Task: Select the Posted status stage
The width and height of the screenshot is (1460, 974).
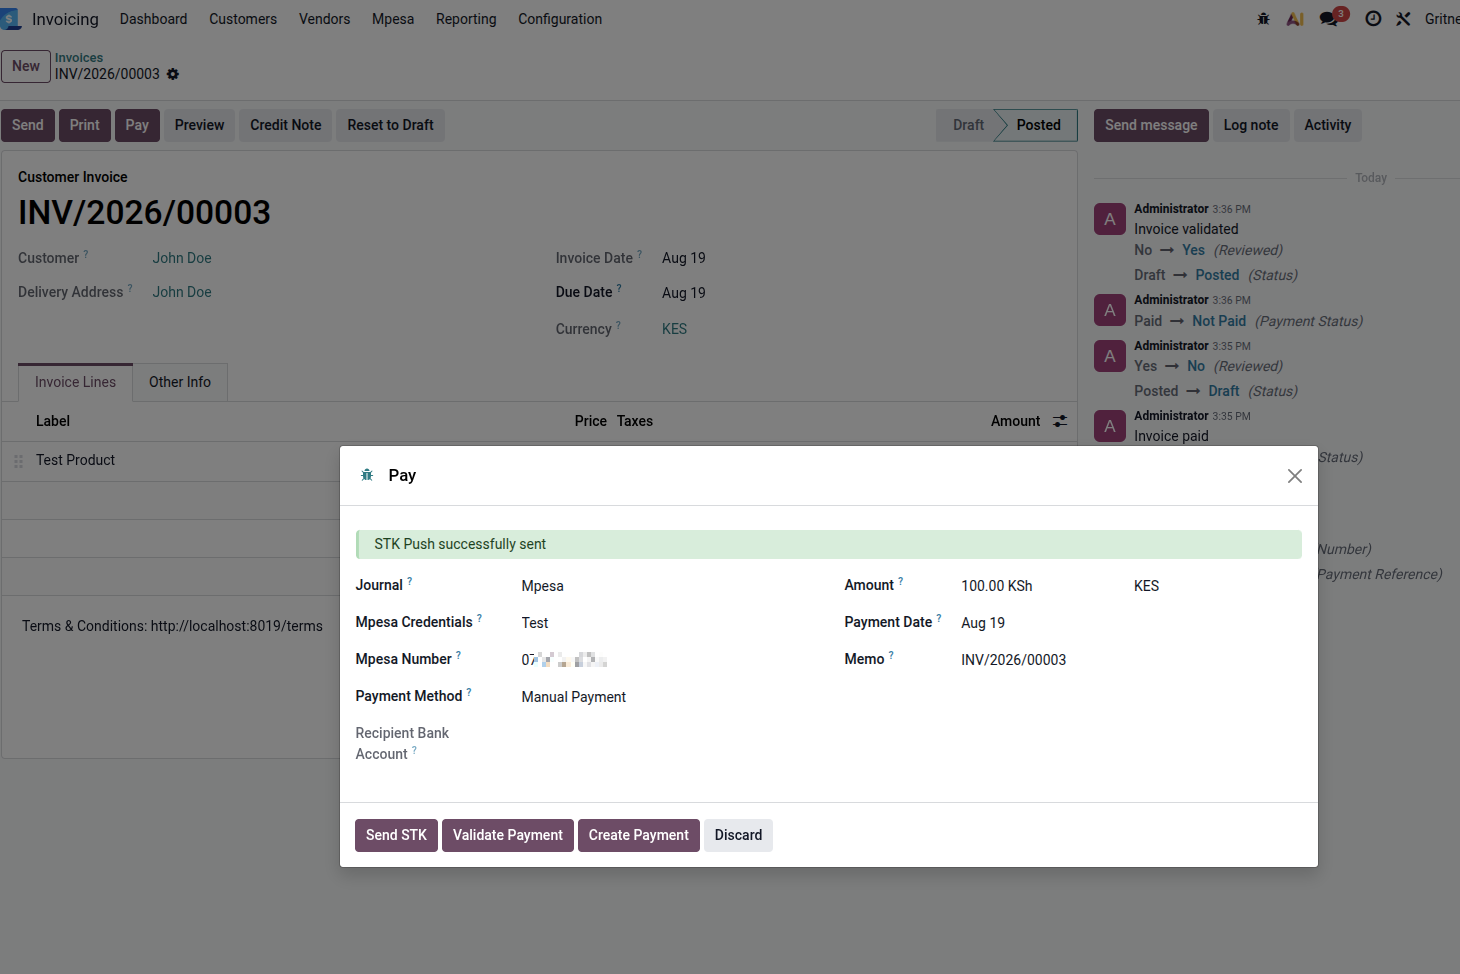Action: [x=1039, y=125]
